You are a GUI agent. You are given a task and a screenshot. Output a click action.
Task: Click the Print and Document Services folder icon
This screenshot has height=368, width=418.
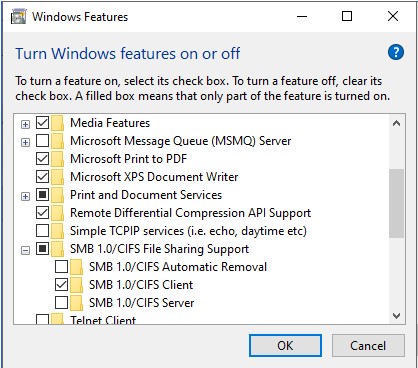tap(57, 195)
